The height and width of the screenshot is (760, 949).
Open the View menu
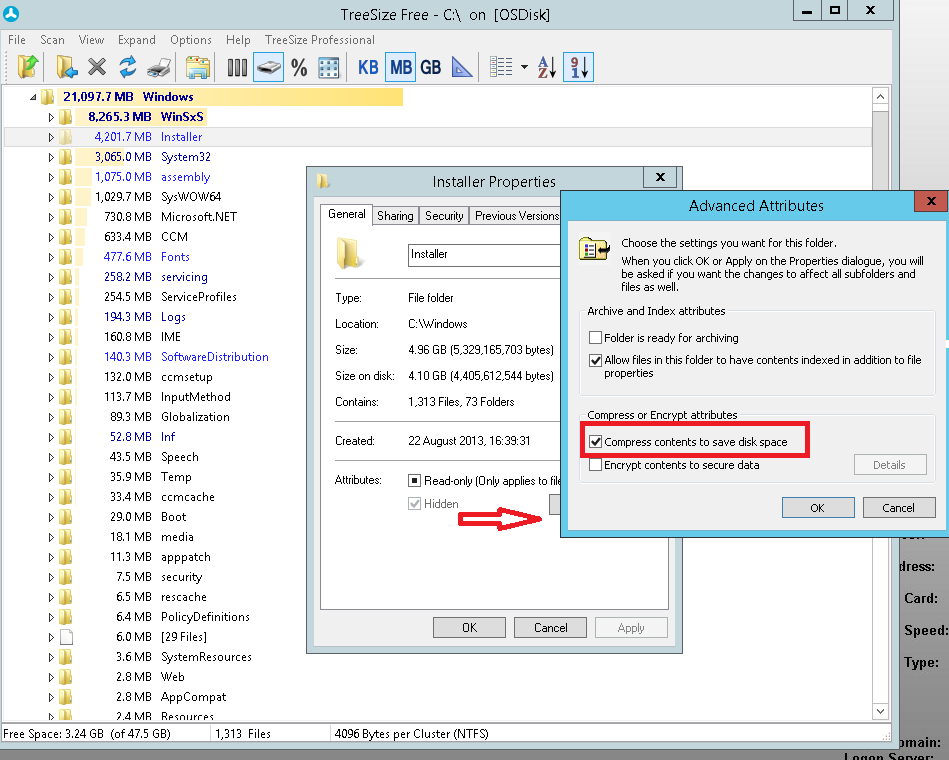[x=91, y=40]
